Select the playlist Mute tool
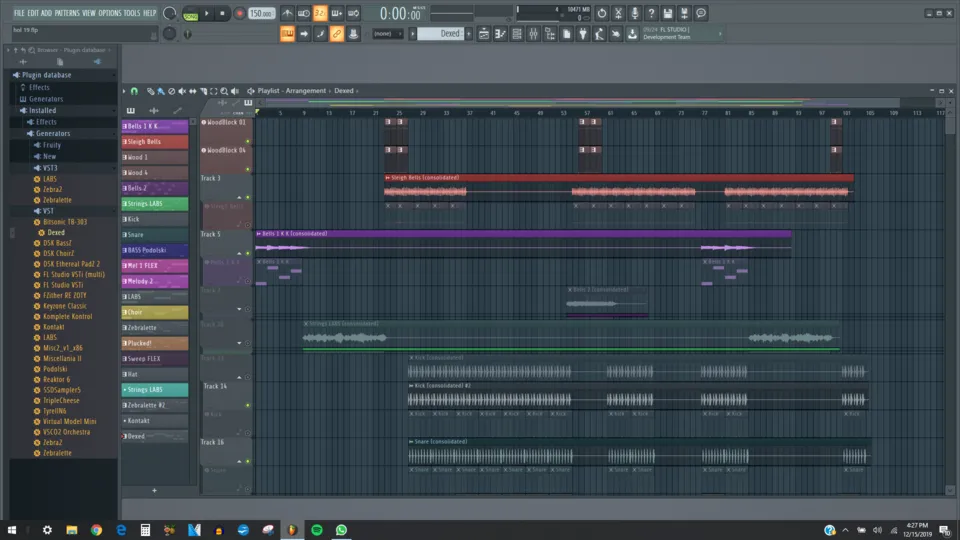Image resolution: width=960 pixels, height=540 pixels. [182, 91]
